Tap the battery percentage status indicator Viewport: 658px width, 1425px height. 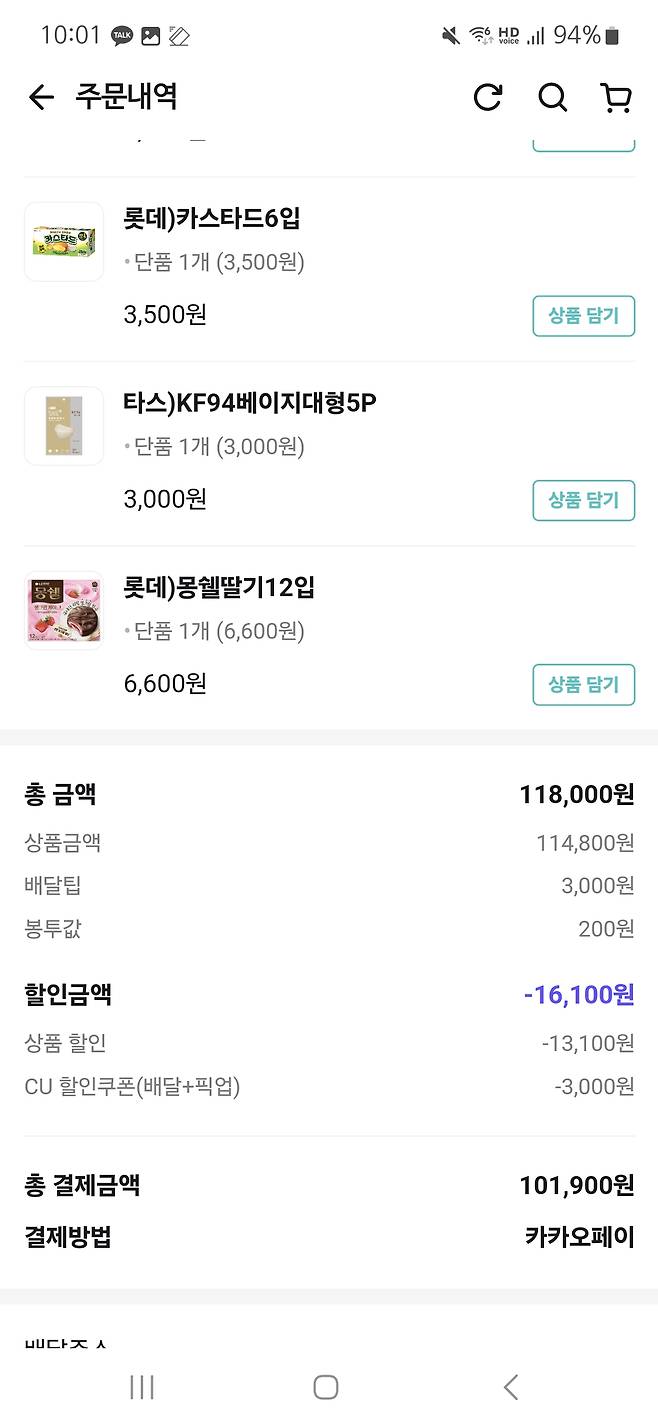coord(577,36)
